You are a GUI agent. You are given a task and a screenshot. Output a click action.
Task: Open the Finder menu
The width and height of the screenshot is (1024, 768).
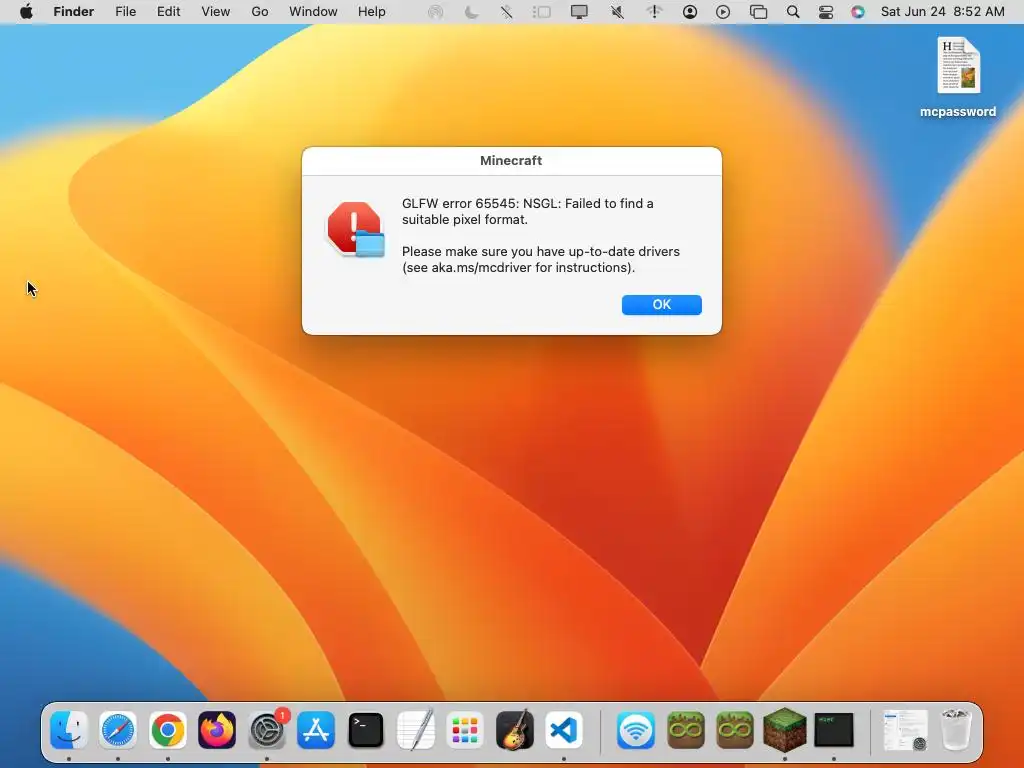(74, 12)
